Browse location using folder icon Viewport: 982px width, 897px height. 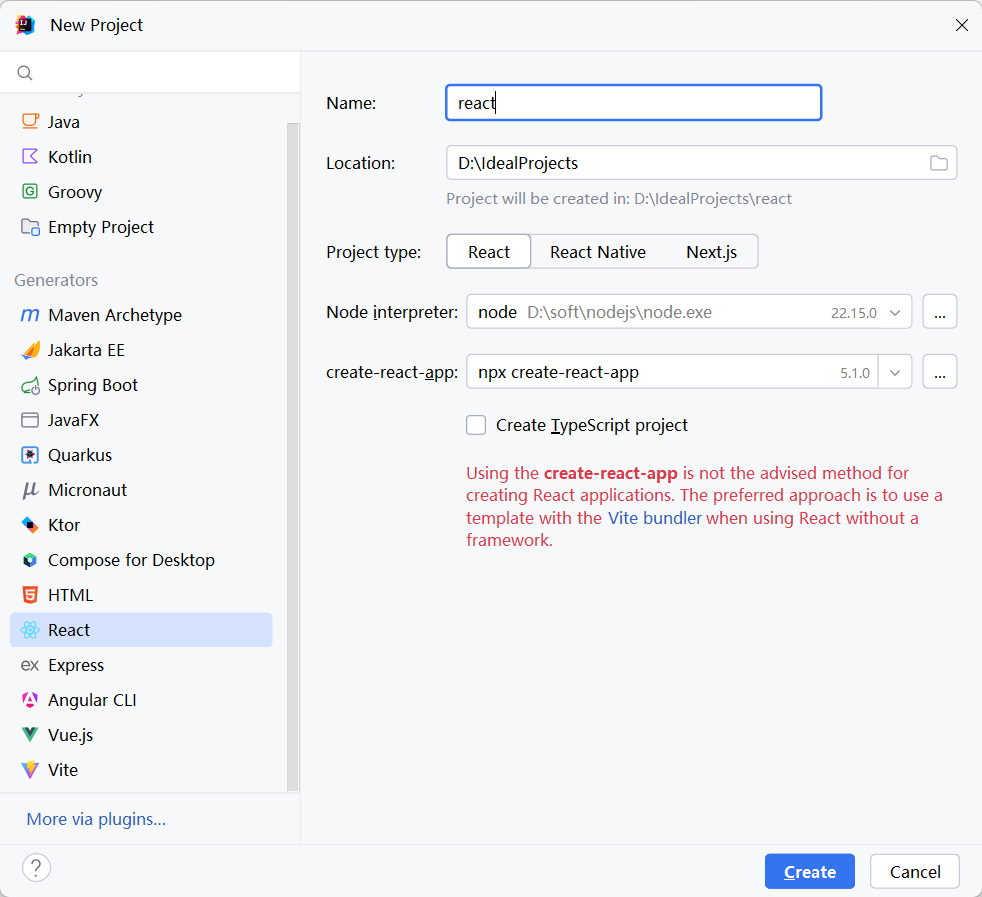point(938,163)
